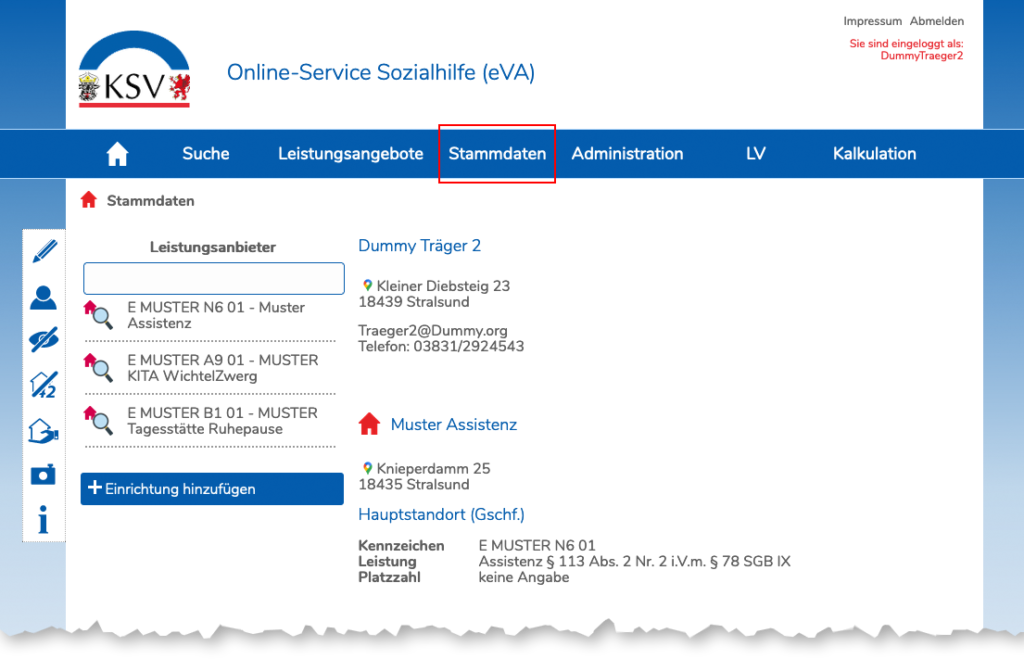The width and height of the screenshot is (1024, 659).
Task: Open the Suche menu item
Action: [206, 154]
